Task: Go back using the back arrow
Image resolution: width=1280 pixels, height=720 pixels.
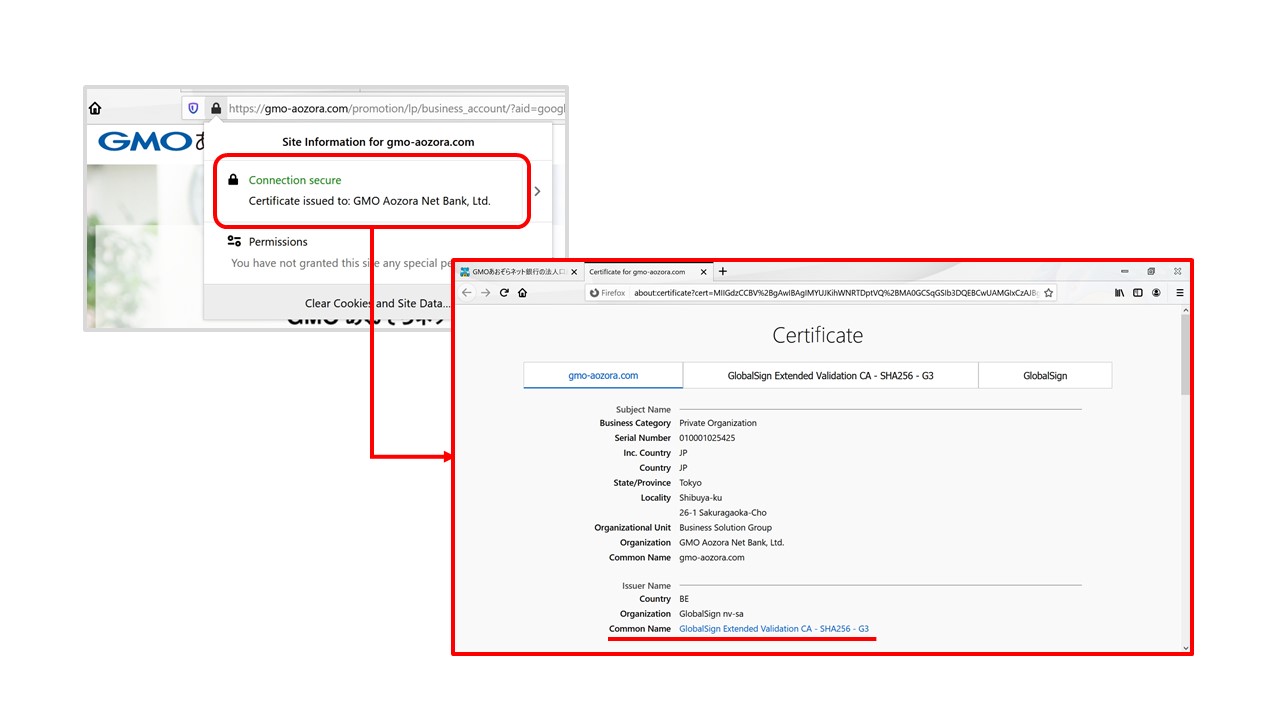Action: click(467, 293)
